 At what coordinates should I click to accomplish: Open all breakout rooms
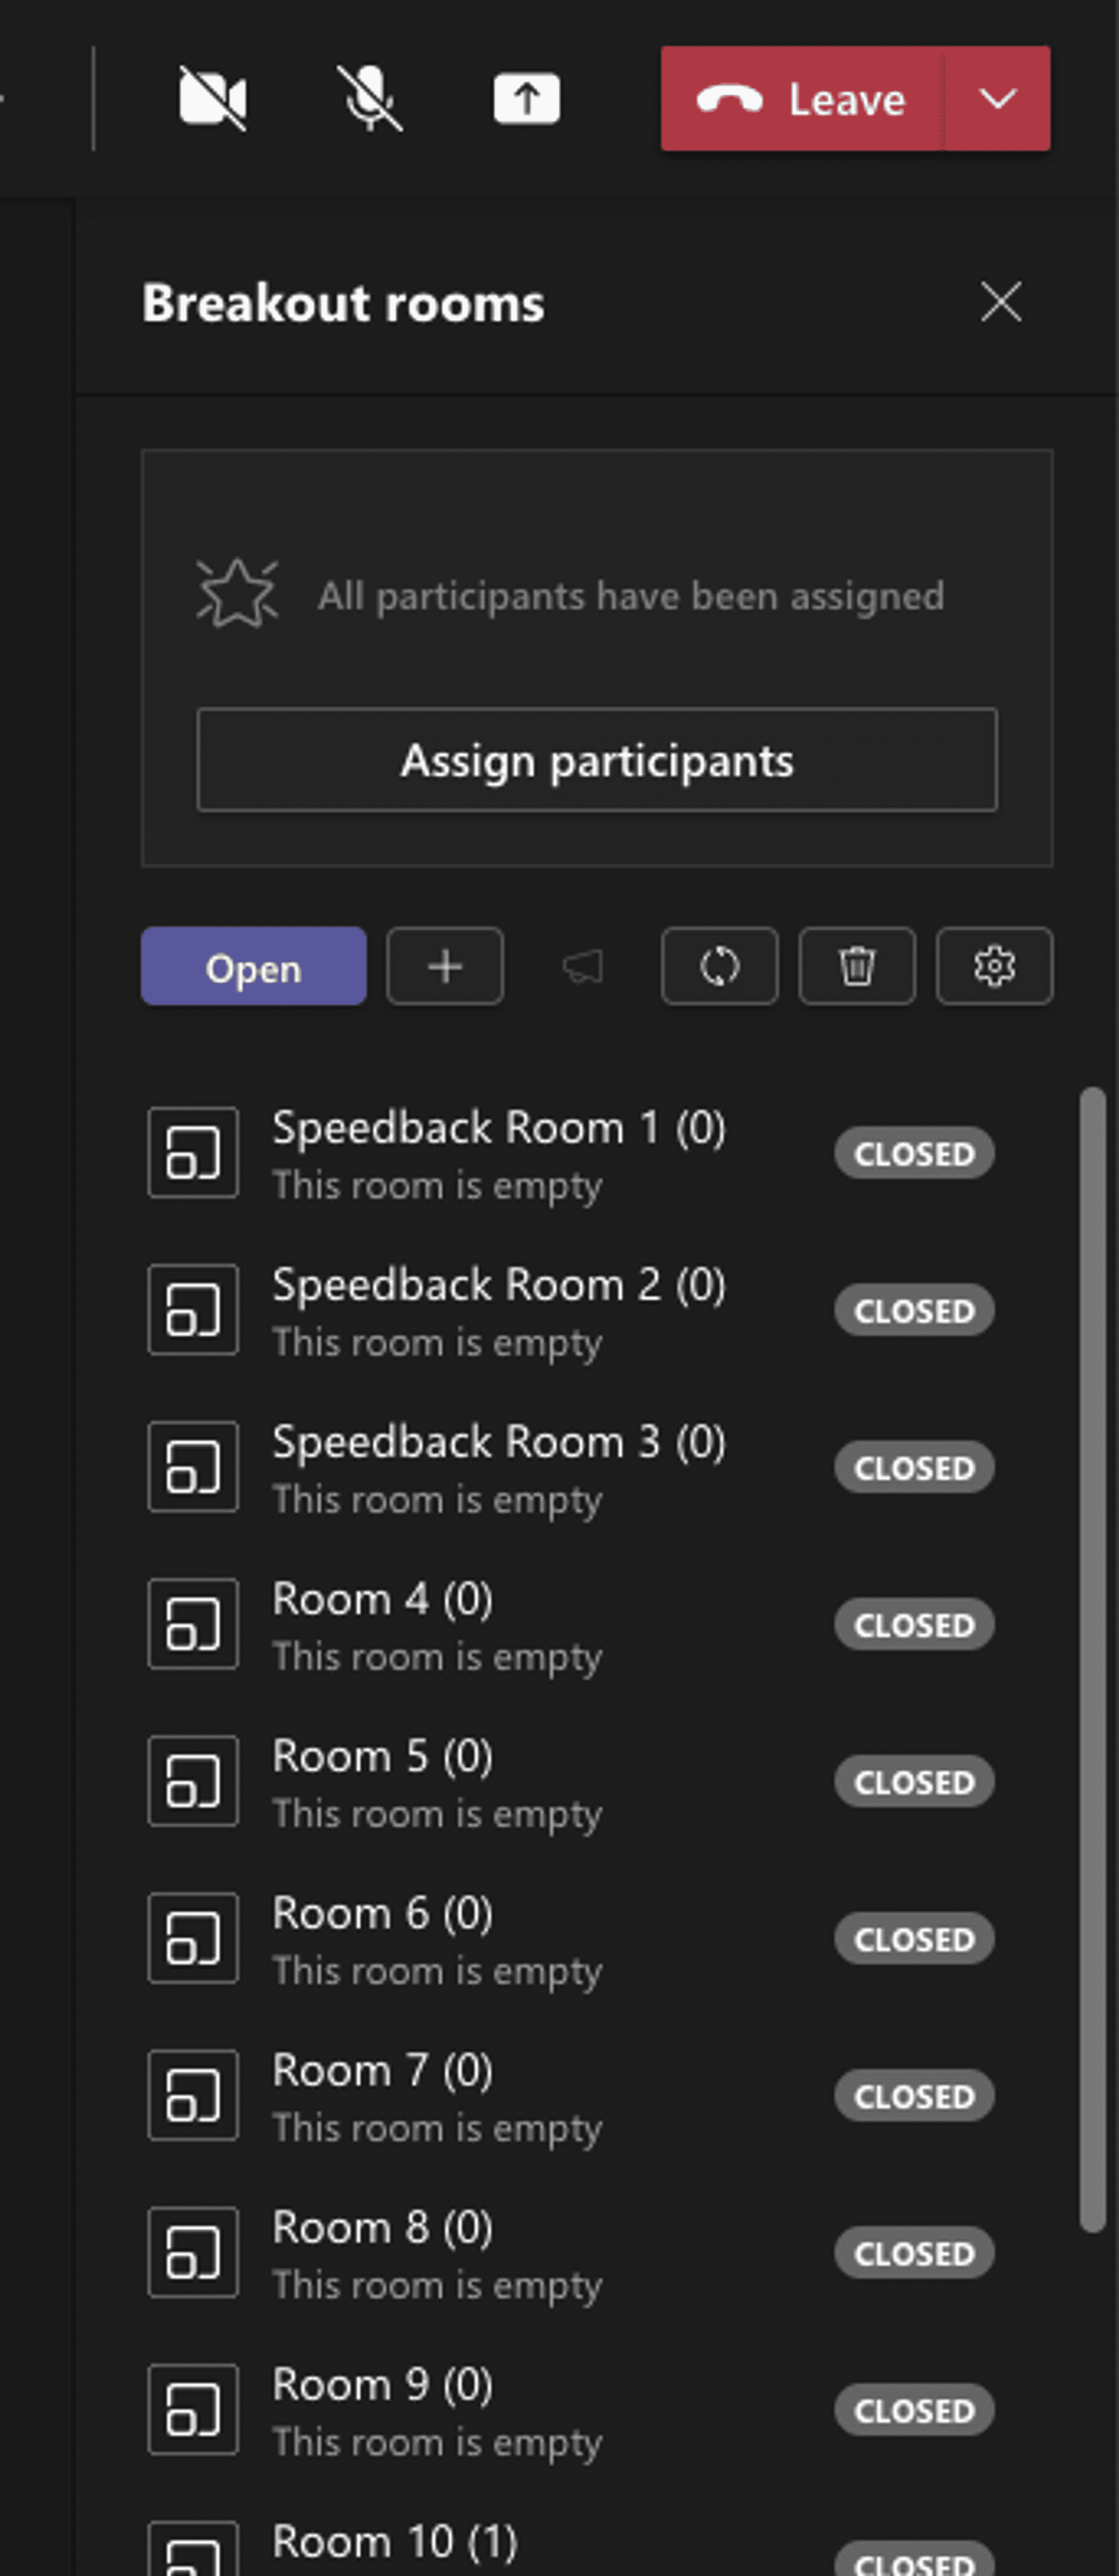(x=253, y=966)
